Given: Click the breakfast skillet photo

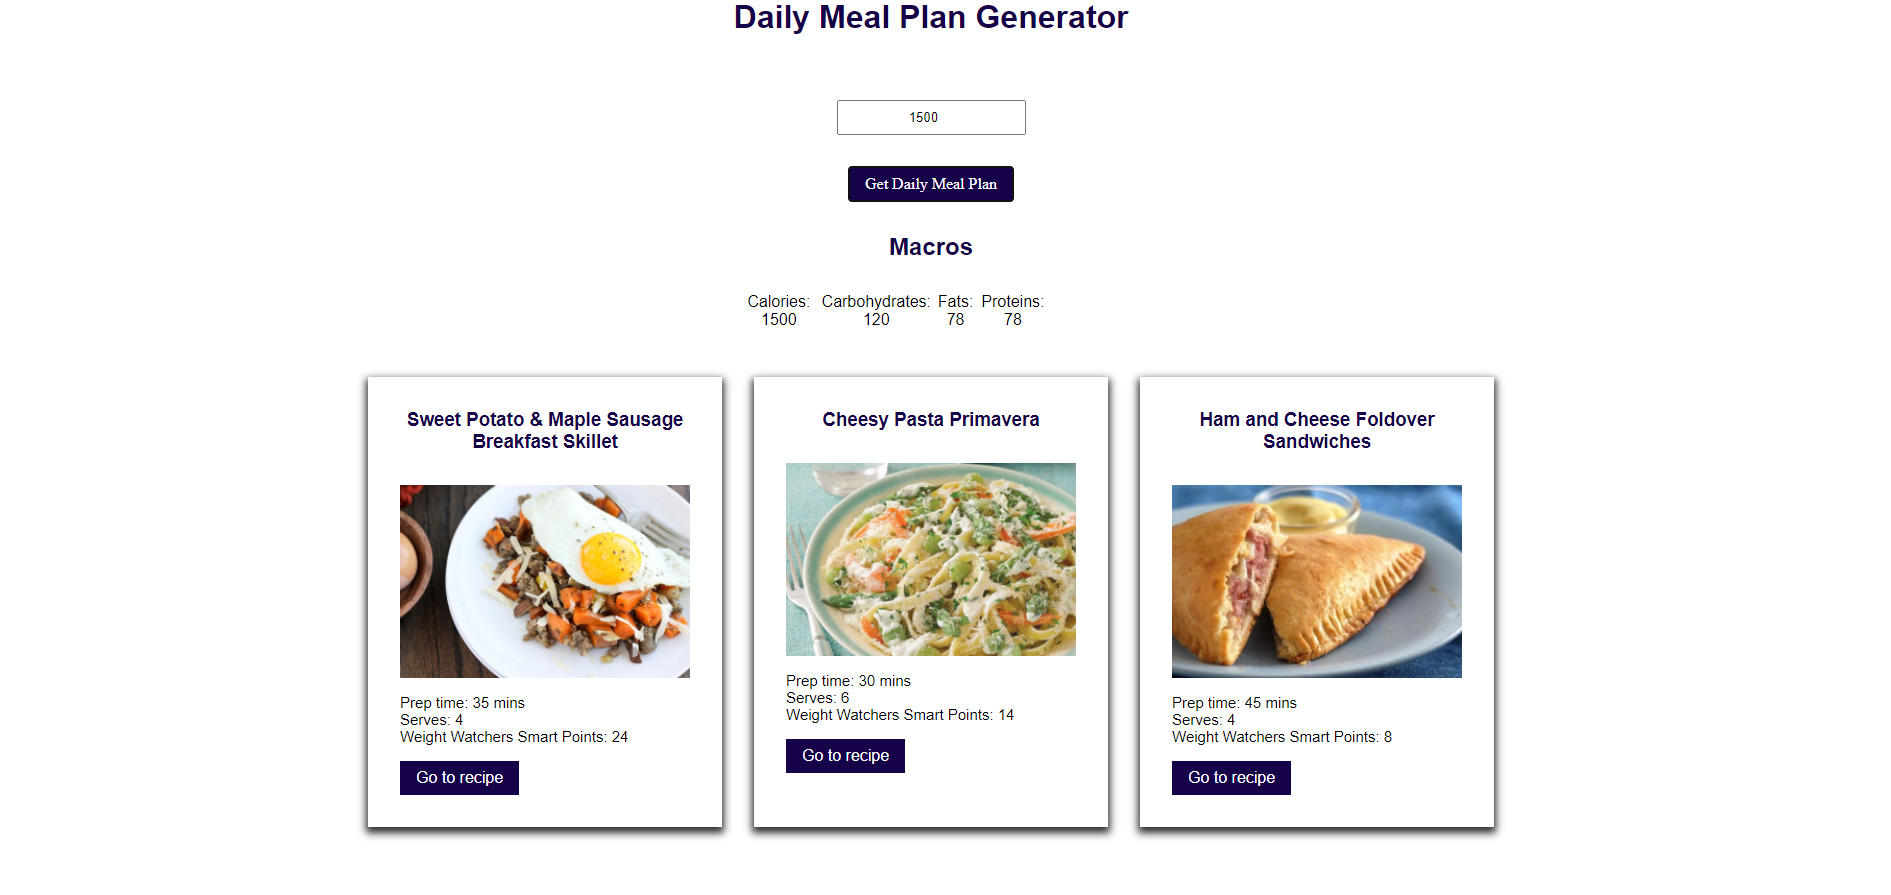Looking at the screenshot, I should [x=545, y=581].
